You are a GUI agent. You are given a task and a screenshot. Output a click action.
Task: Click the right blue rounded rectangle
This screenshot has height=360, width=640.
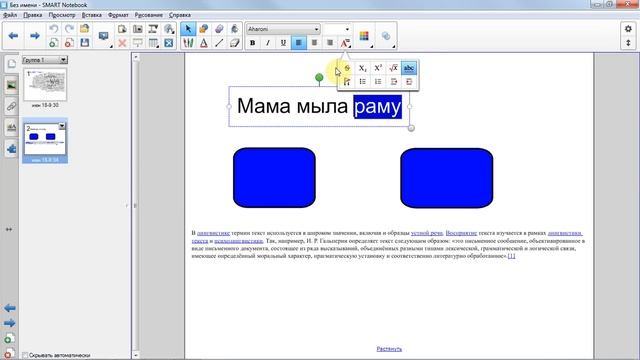[x=447, y=178]
